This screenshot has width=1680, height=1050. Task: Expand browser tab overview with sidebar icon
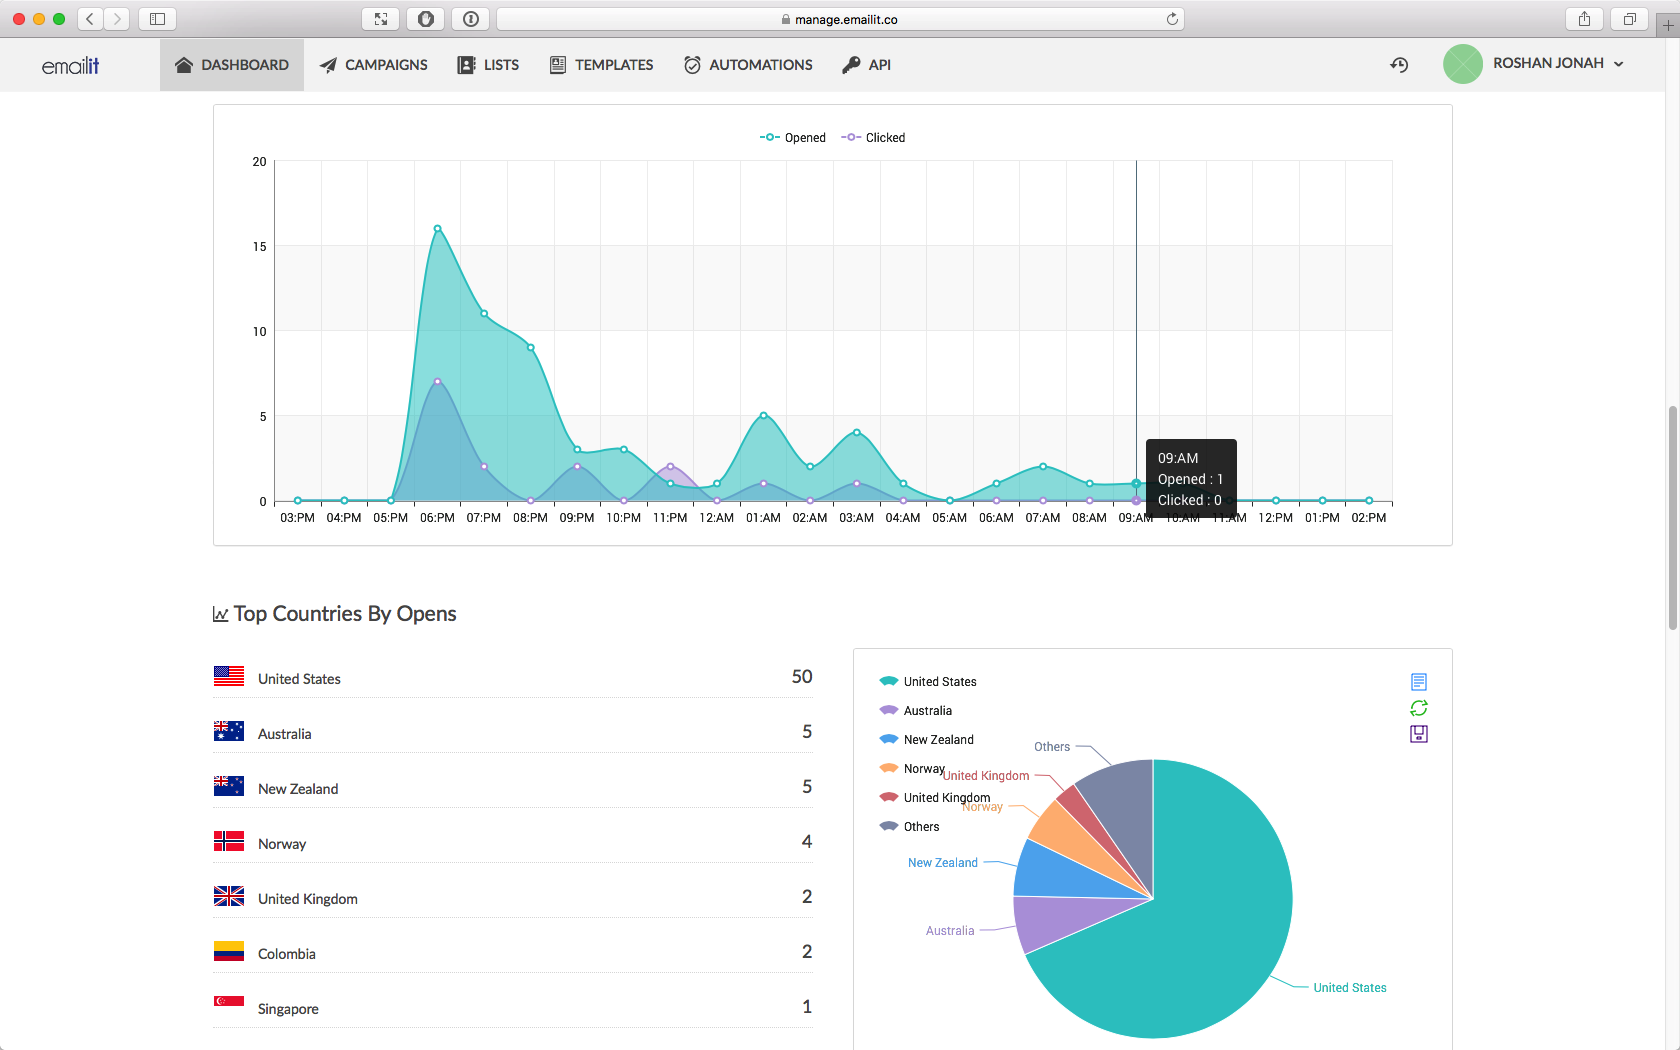click(x=157, y=18)
